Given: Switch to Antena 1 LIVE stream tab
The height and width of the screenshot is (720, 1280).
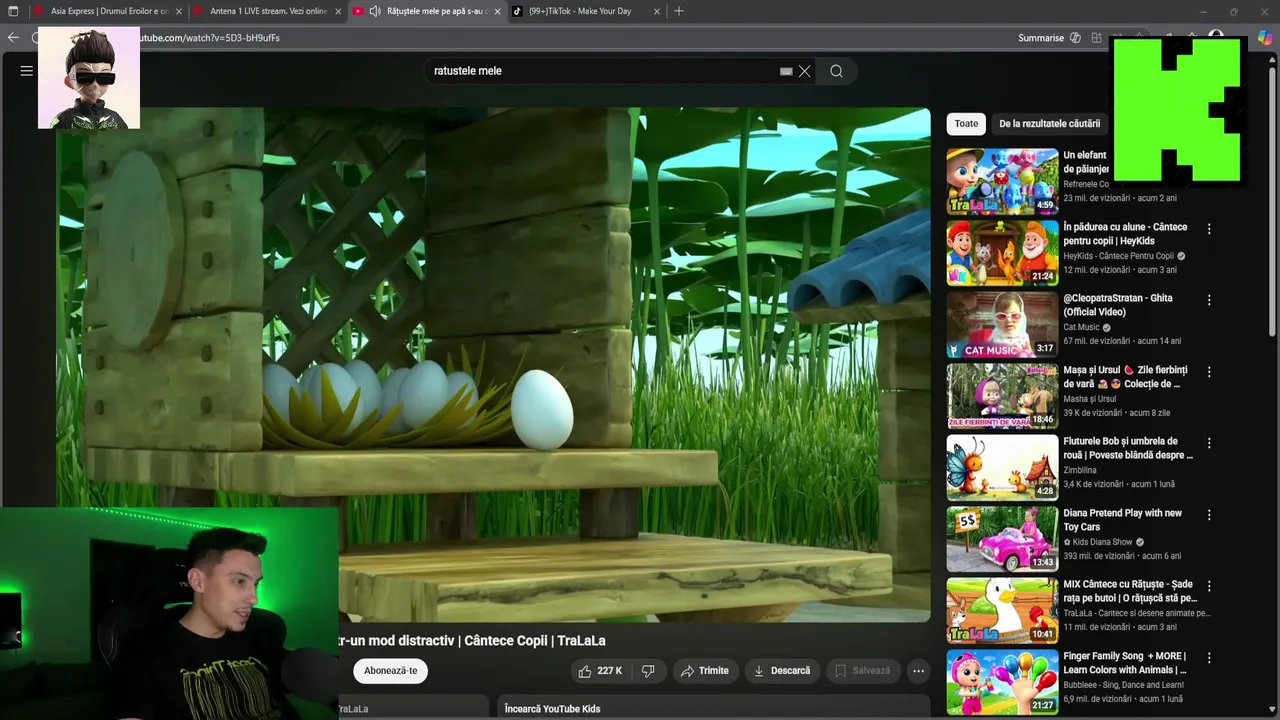Looking at the screenshot, I should (x=267, y=12).
